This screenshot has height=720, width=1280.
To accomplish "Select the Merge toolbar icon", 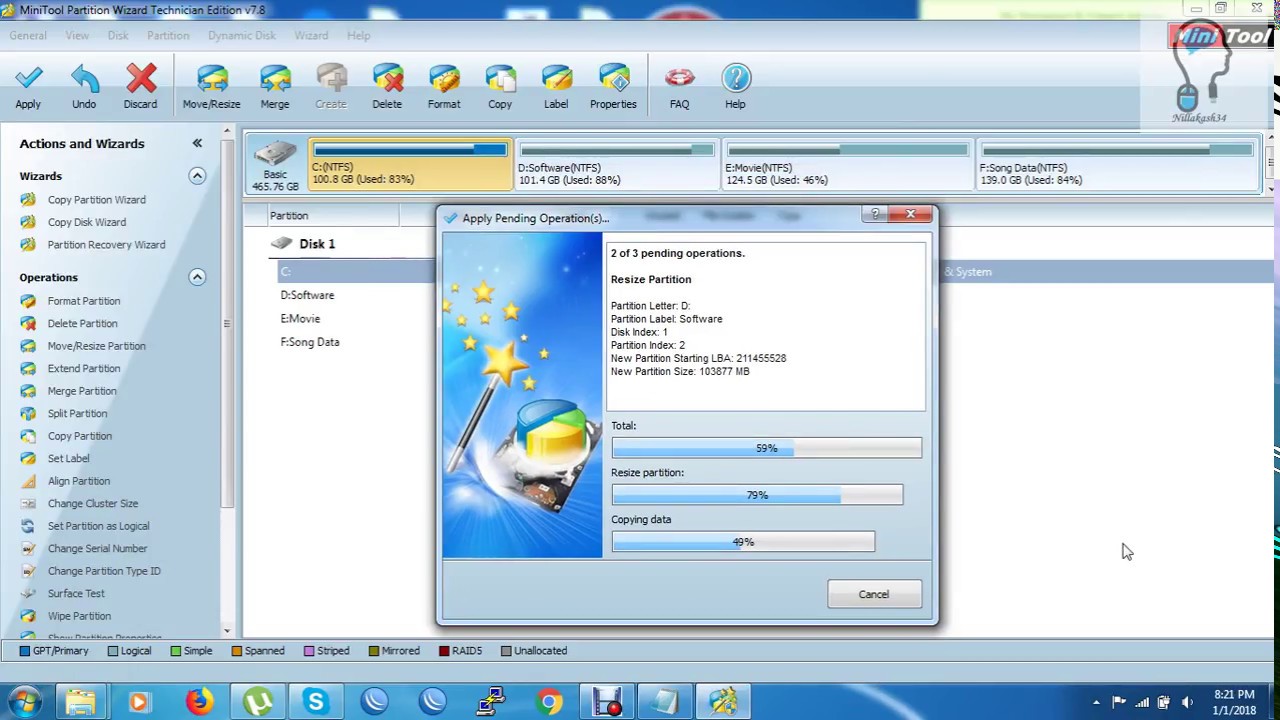I will pyautogui.click(x=275, y=79).
